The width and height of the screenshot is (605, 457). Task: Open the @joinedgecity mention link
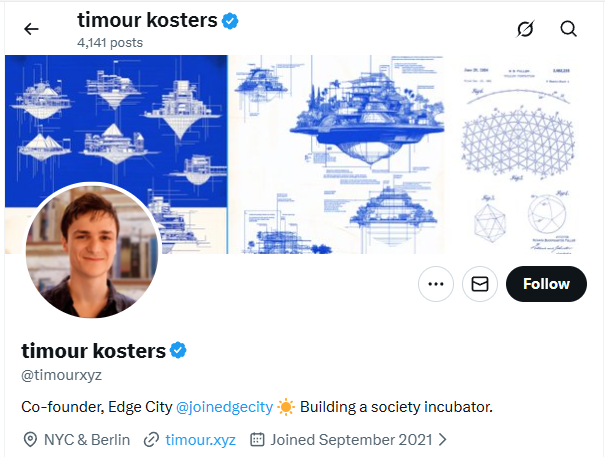point(224,408)
